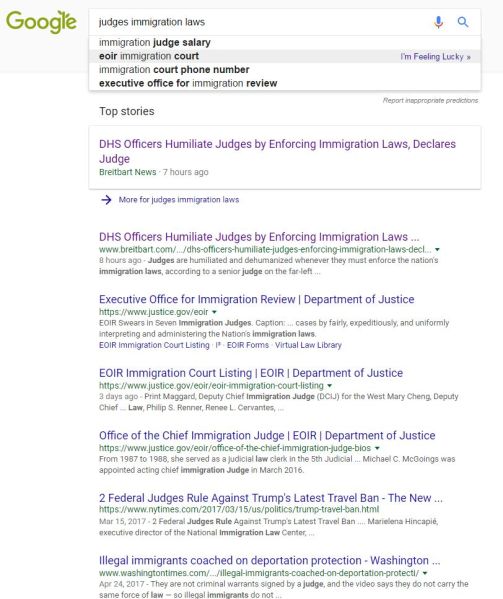This screenshot has height=599, width=503.
Task: Open dropdown arrow beside eoir-immigration-court-listing URL
Action: (330, 386)
